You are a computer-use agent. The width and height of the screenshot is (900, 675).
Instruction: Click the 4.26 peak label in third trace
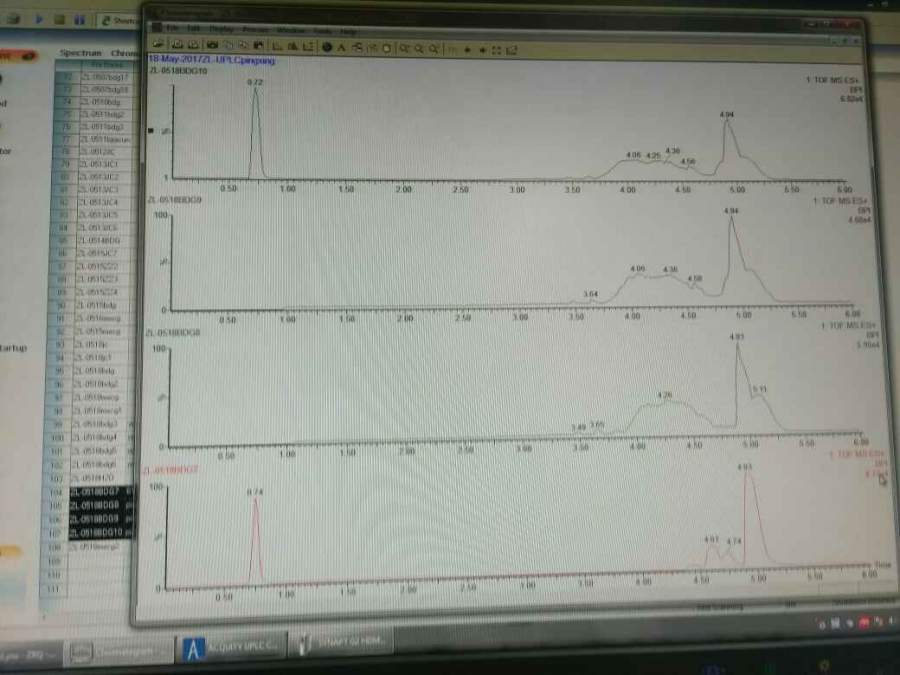point(665,395)
